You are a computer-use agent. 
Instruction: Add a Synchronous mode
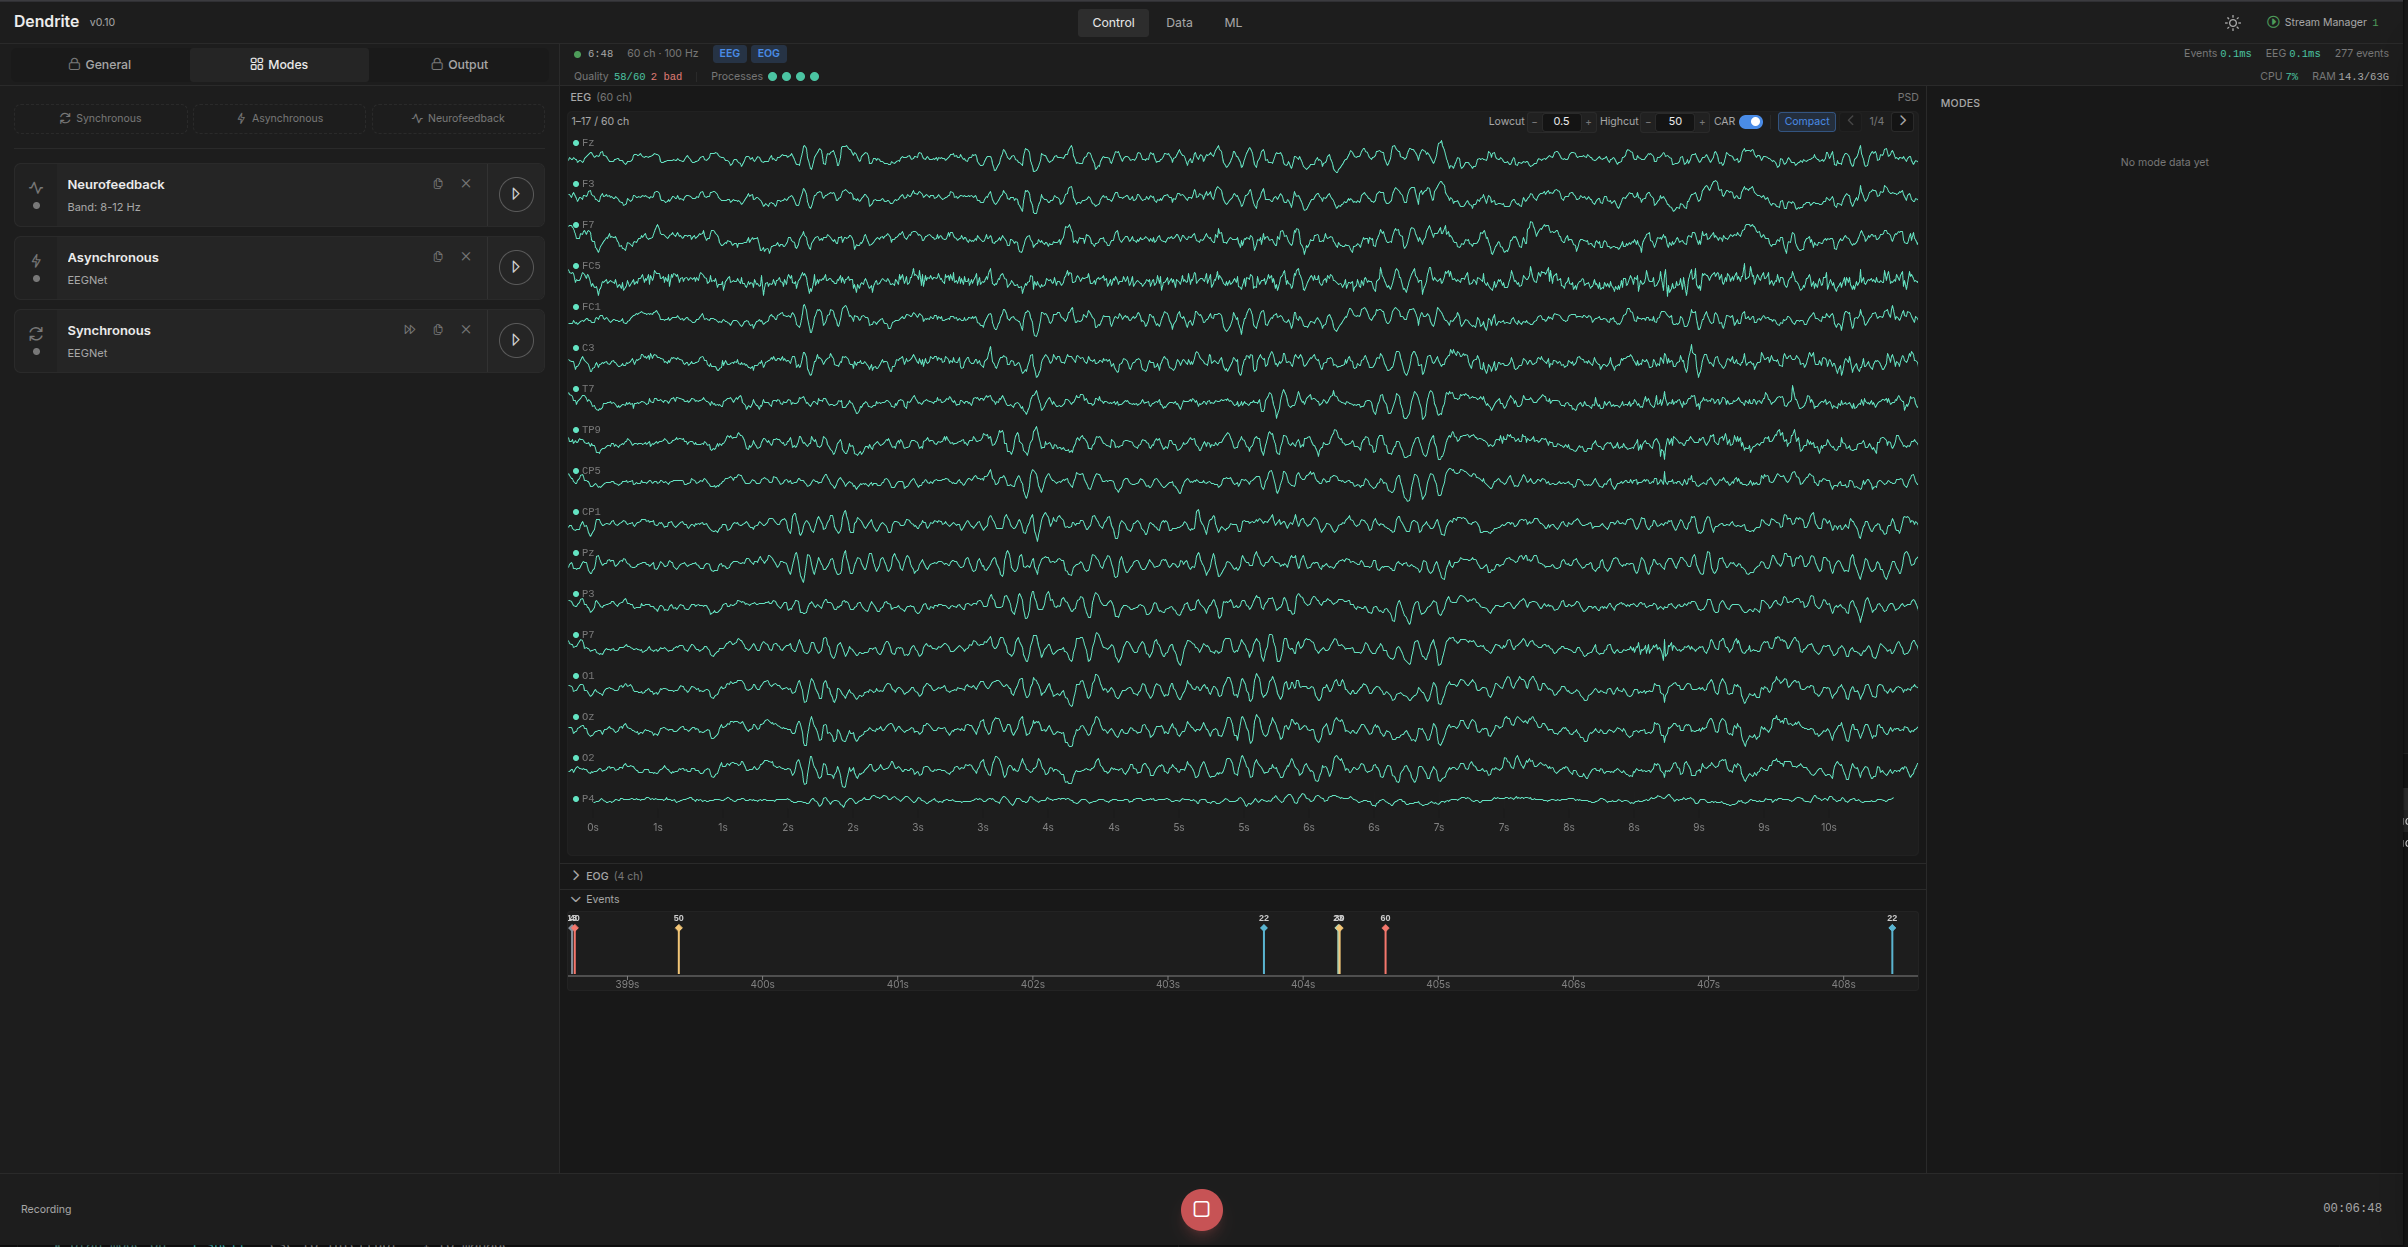click(101, 118)
